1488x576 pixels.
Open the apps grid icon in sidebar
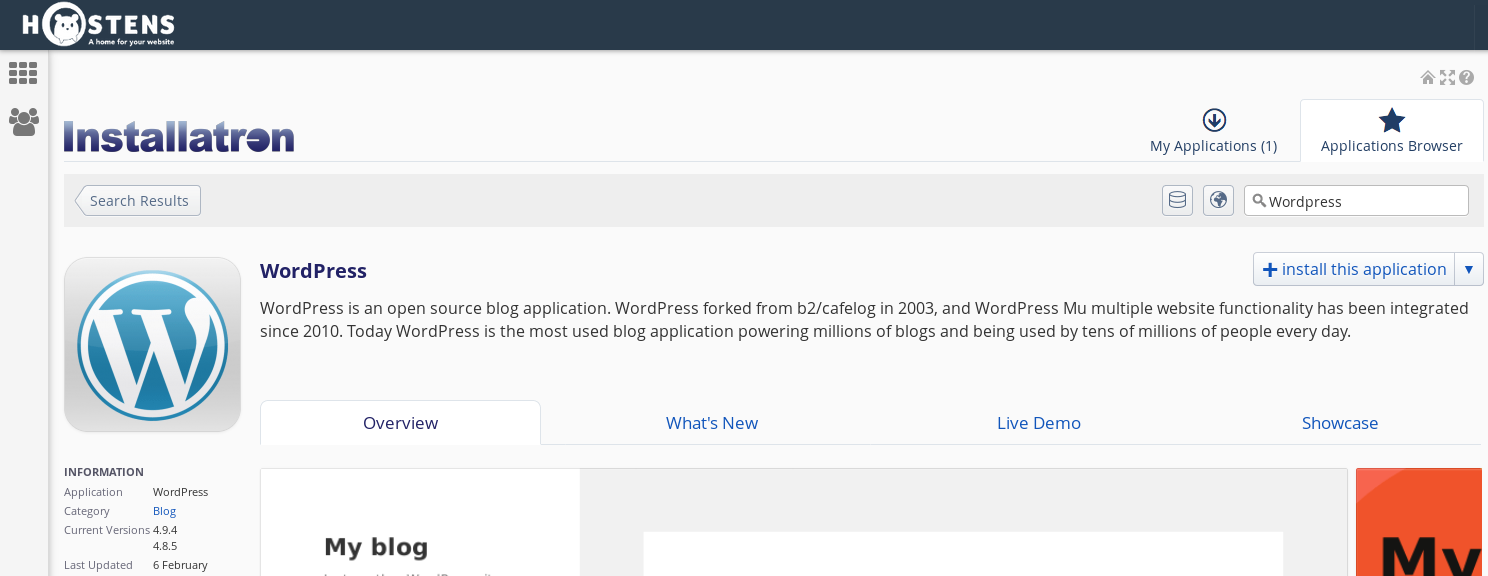pos(23,73)
